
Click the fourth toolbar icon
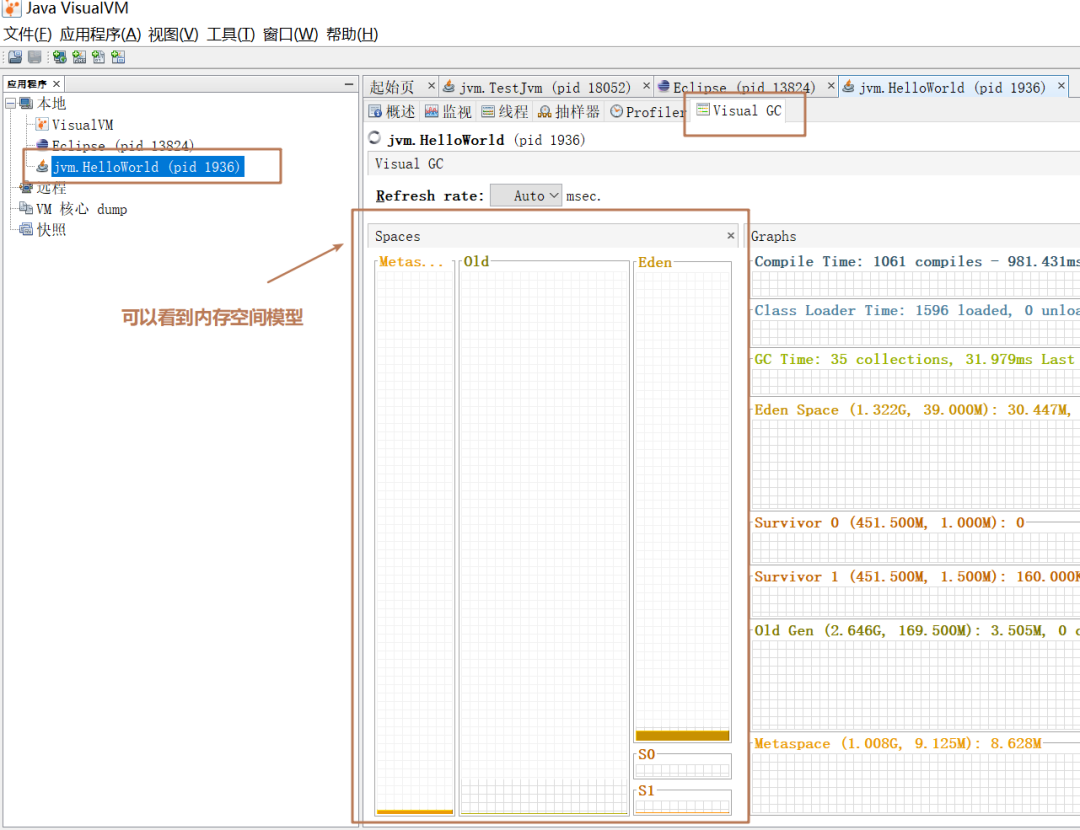click(x=79, y=57)
